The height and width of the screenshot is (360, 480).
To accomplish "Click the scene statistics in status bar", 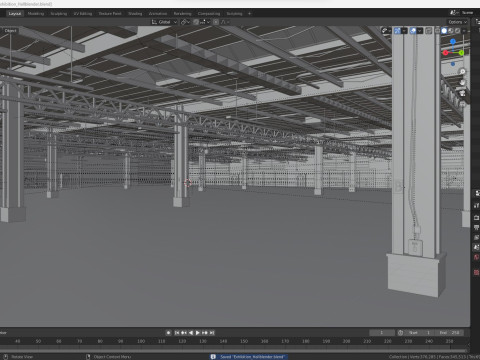I will pyautogui.click(x=434, y=357).
